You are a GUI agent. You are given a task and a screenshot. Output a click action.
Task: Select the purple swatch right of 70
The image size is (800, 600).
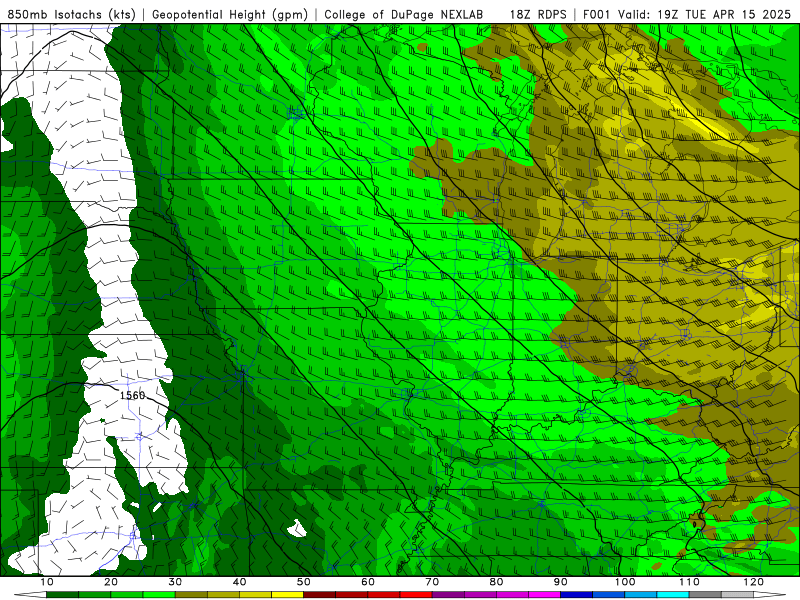[448, 595]
